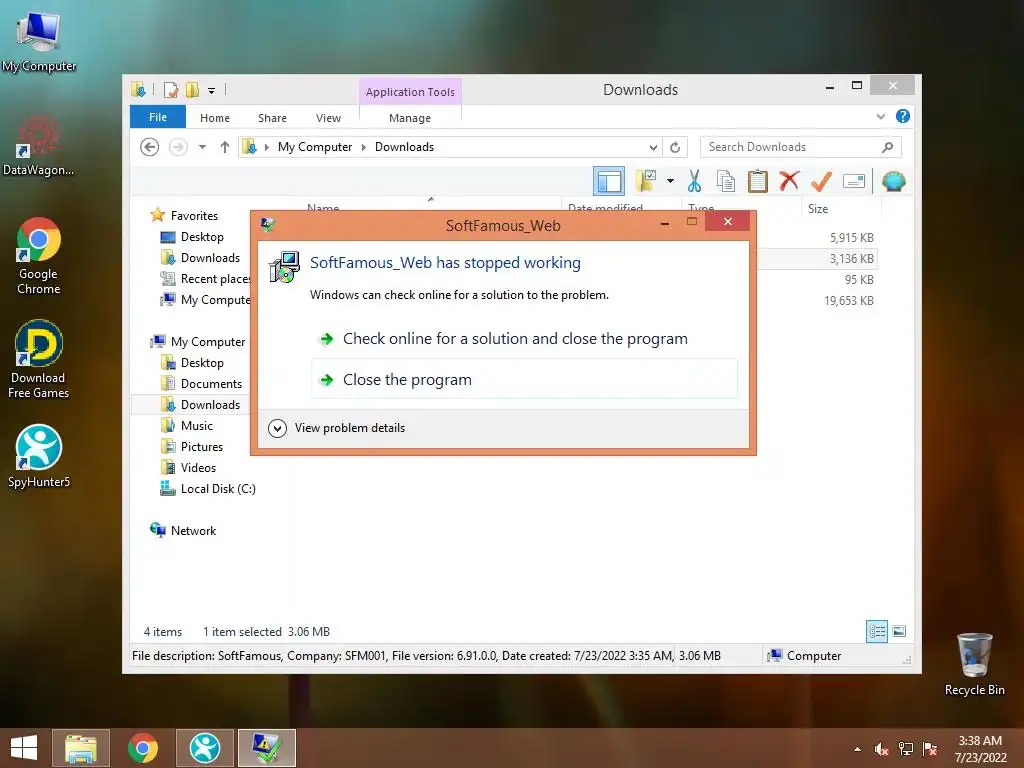Open recent locations dropdown arrow
The height and width of the screenshot is (768, 1024).
(202, 147)
